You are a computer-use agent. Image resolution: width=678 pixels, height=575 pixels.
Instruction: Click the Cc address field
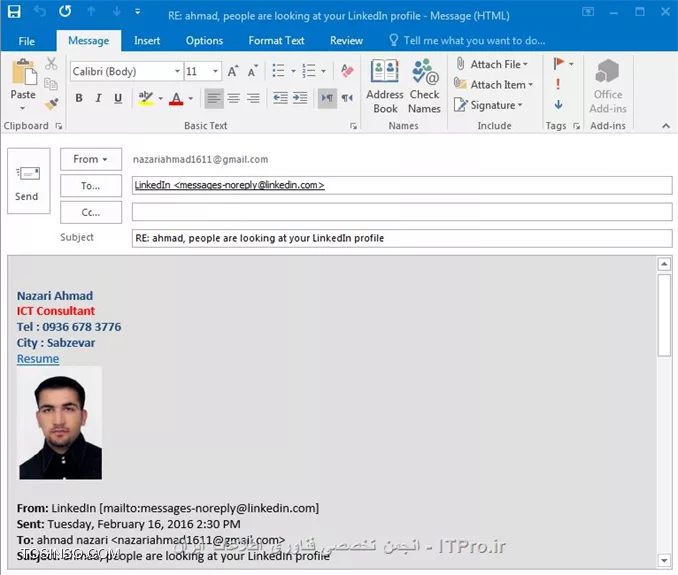402,212
